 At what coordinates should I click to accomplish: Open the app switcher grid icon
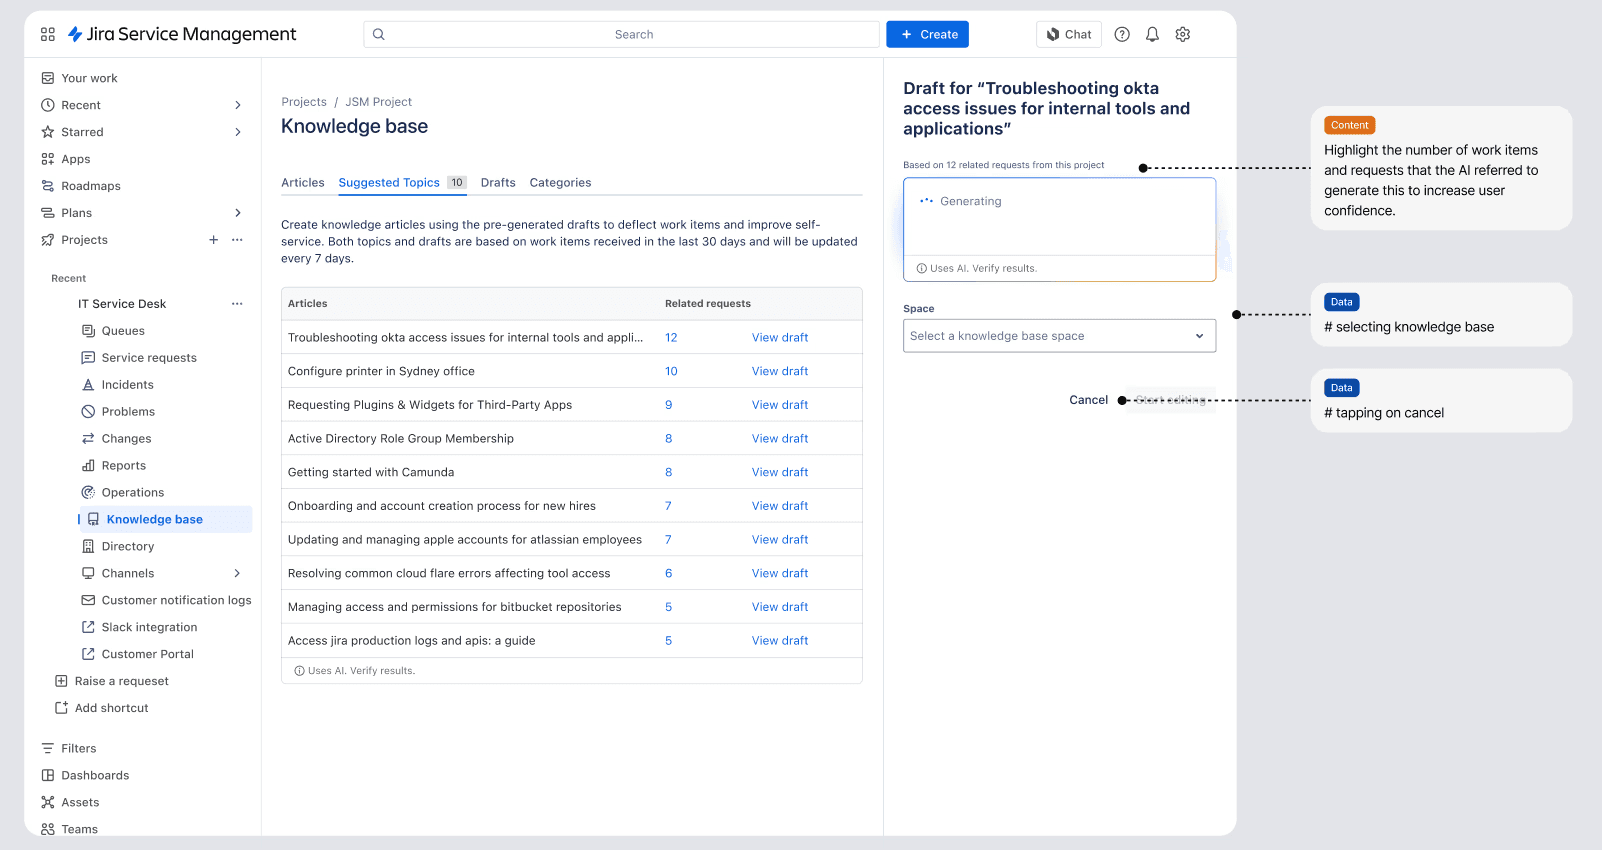47,34
